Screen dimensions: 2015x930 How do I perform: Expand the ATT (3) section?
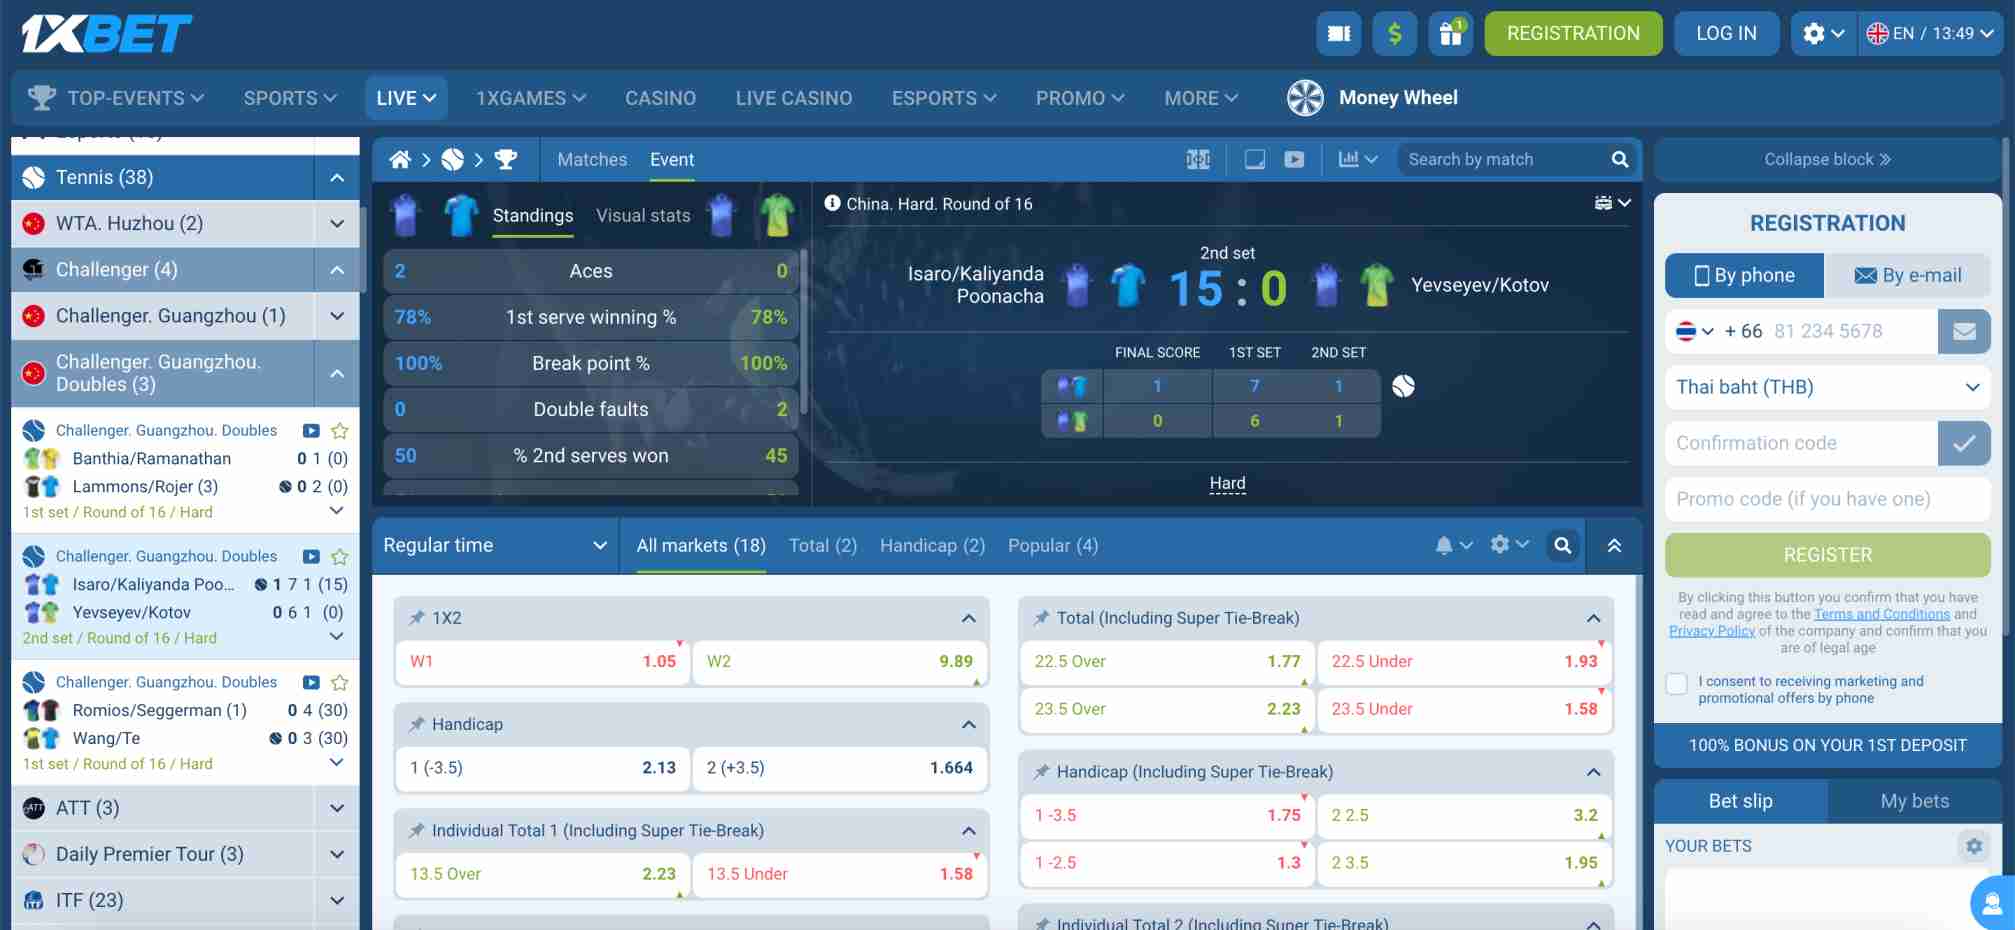337,808
